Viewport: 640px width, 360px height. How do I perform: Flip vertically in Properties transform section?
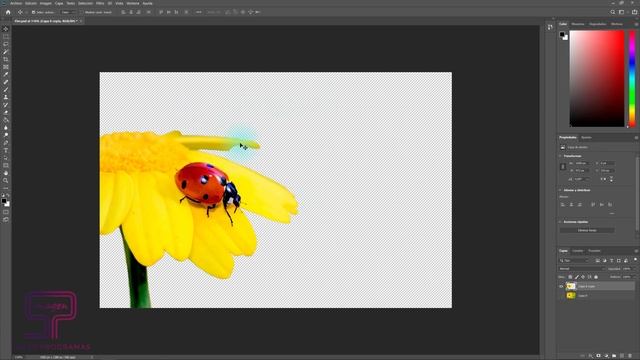pos(611,179)
